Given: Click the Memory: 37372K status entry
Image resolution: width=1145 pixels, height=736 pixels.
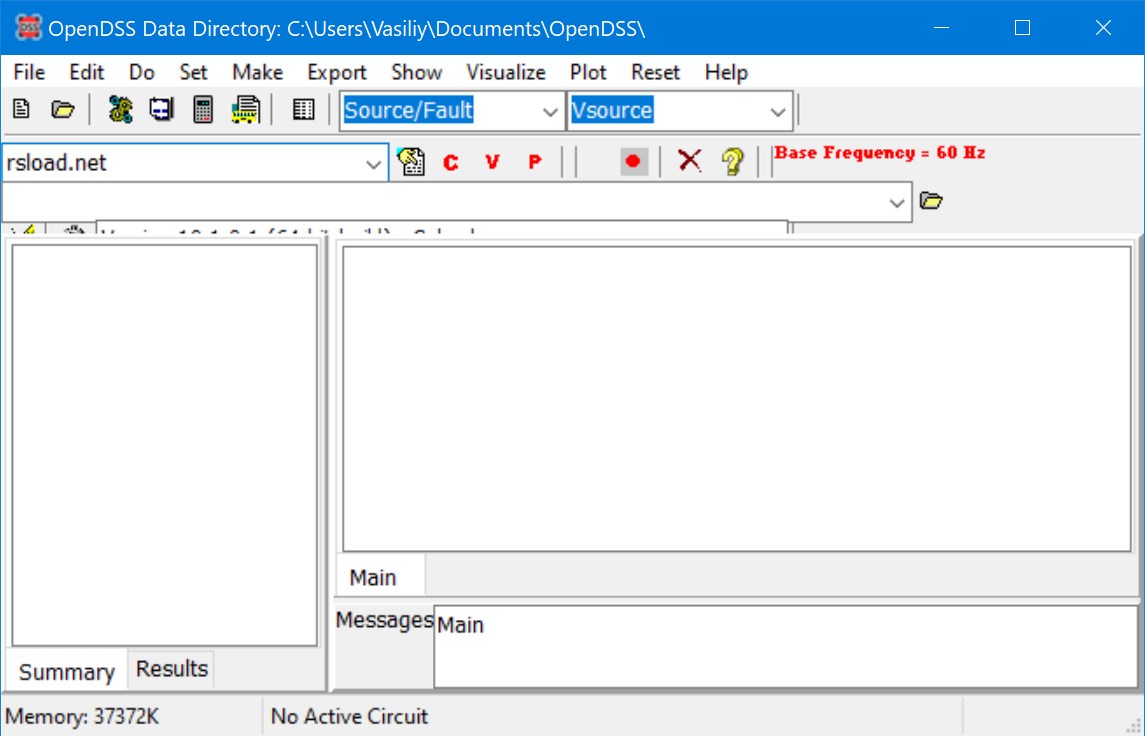Looking at the screenshot, I should [x=82, y=716].
